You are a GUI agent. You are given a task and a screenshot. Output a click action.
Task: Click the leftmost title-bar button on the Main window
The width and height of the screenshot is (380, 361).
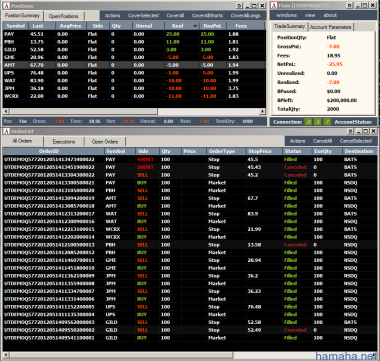click(x=349, y=5)
